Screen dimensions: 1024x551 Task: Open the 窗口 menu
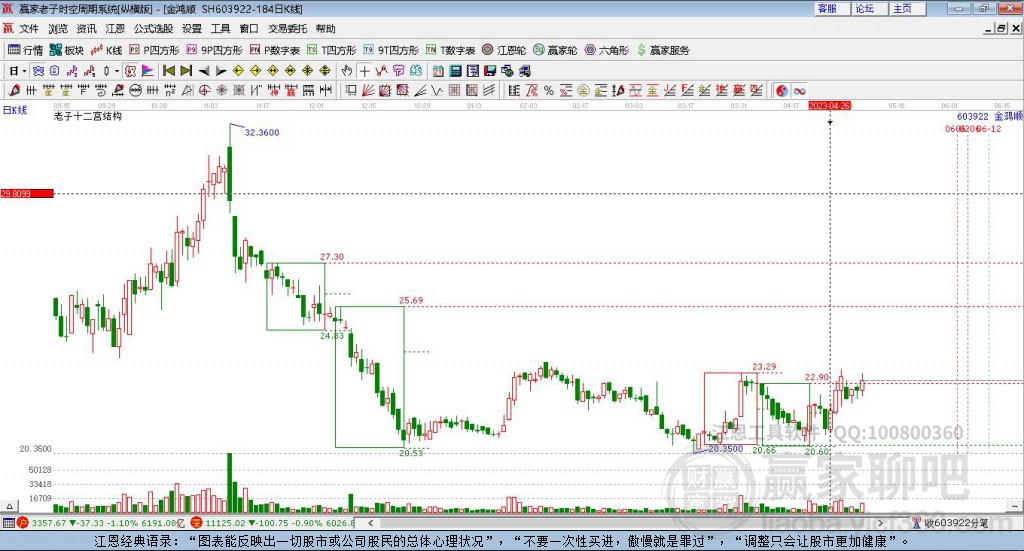click(249, 29)
